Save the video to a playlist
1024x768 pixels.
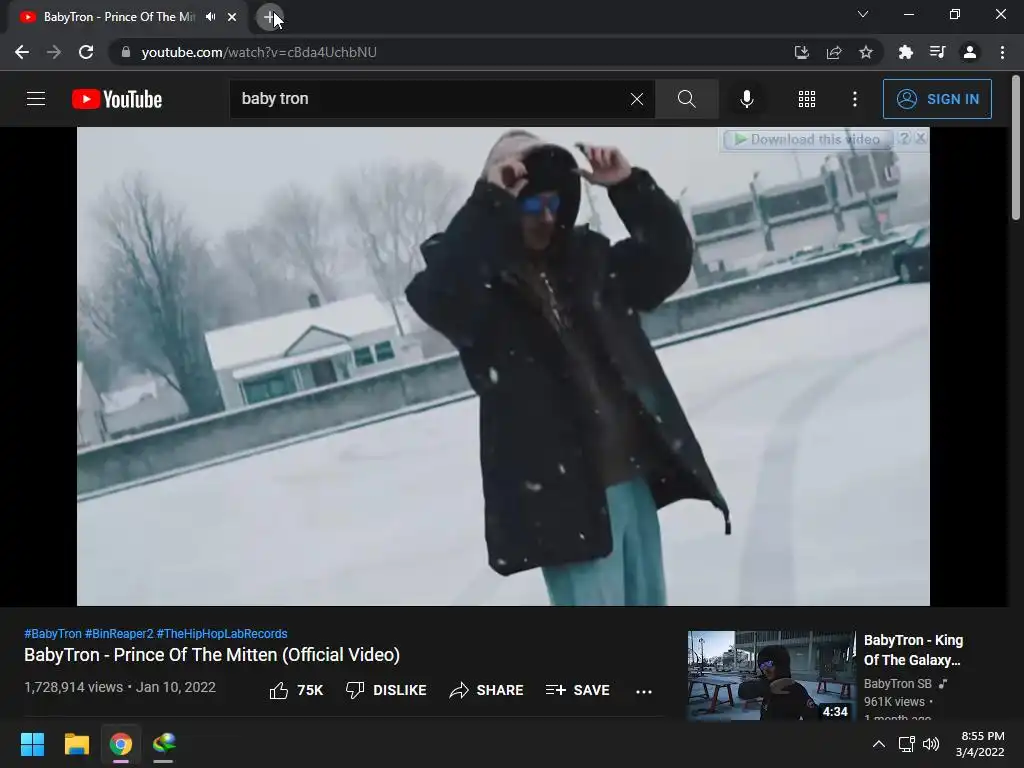coord(578,690)
